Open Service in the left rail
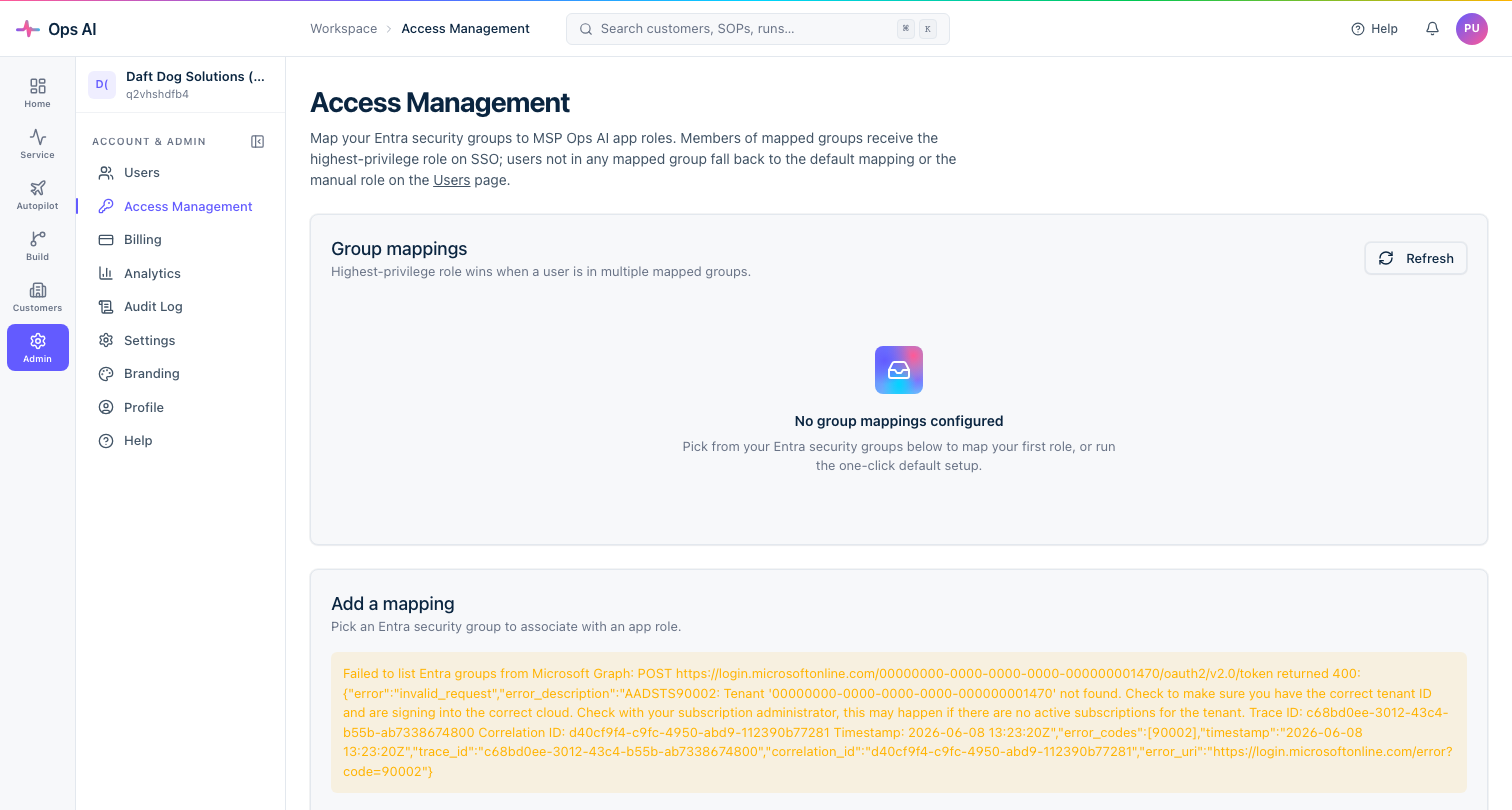This screenshot has width=1512, height=810. (38, 144)
